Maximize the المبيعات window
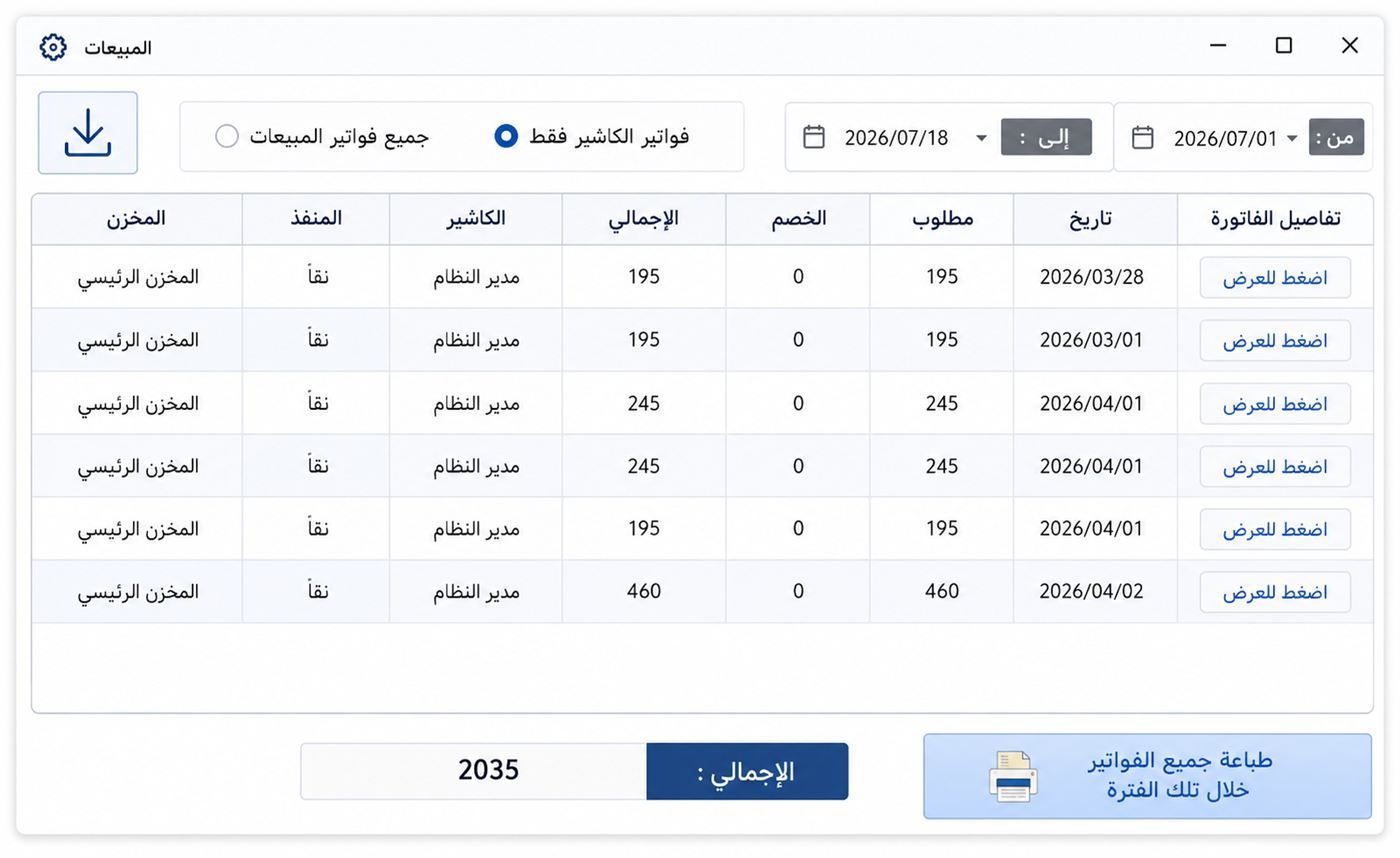Image resolution: width=1400 pixels, height=858 pixels. tap(1284, 45)
